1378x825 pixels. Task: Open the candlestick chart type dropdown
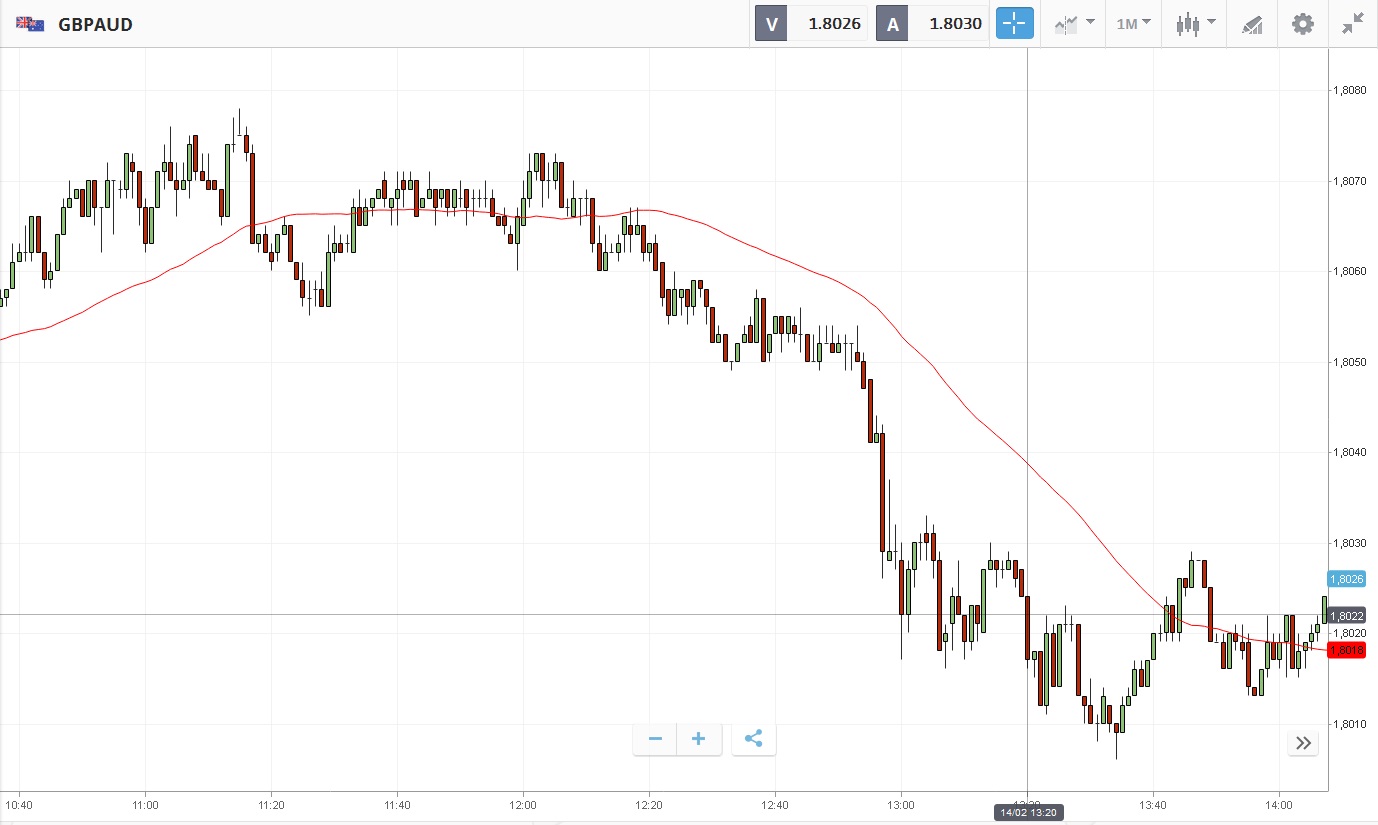pos(1195,24)
